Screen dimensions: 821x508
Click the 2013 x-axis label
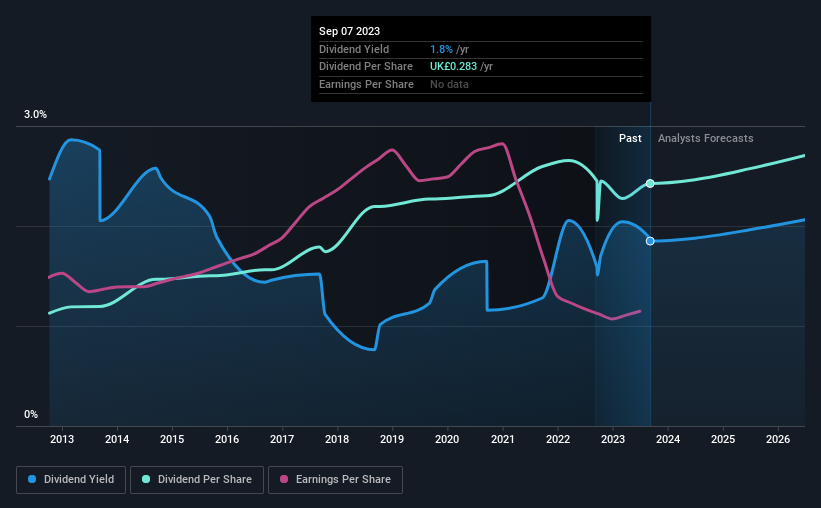pyautogui.click(x=62, y=439)
